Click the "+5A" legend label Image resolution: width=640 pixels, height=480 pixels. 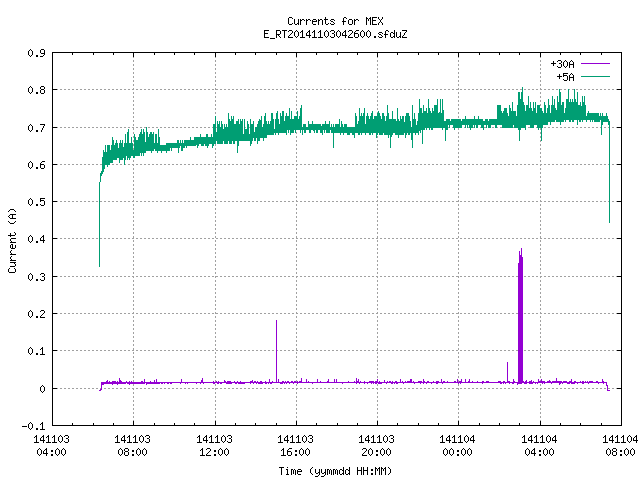(x=565, y=77)
